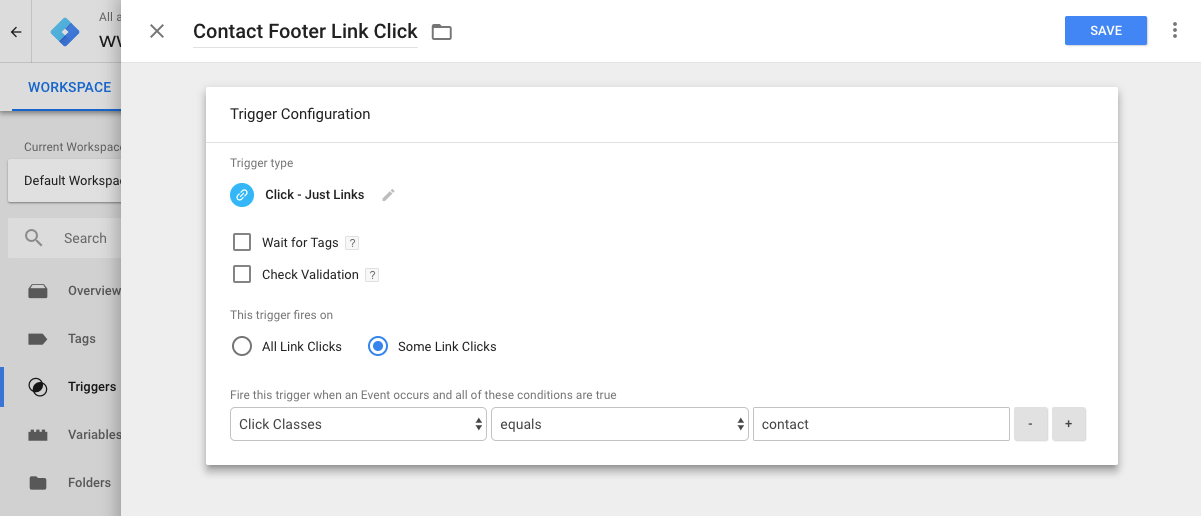Open the three-dot more options menu

click(x=1175, y=31)
